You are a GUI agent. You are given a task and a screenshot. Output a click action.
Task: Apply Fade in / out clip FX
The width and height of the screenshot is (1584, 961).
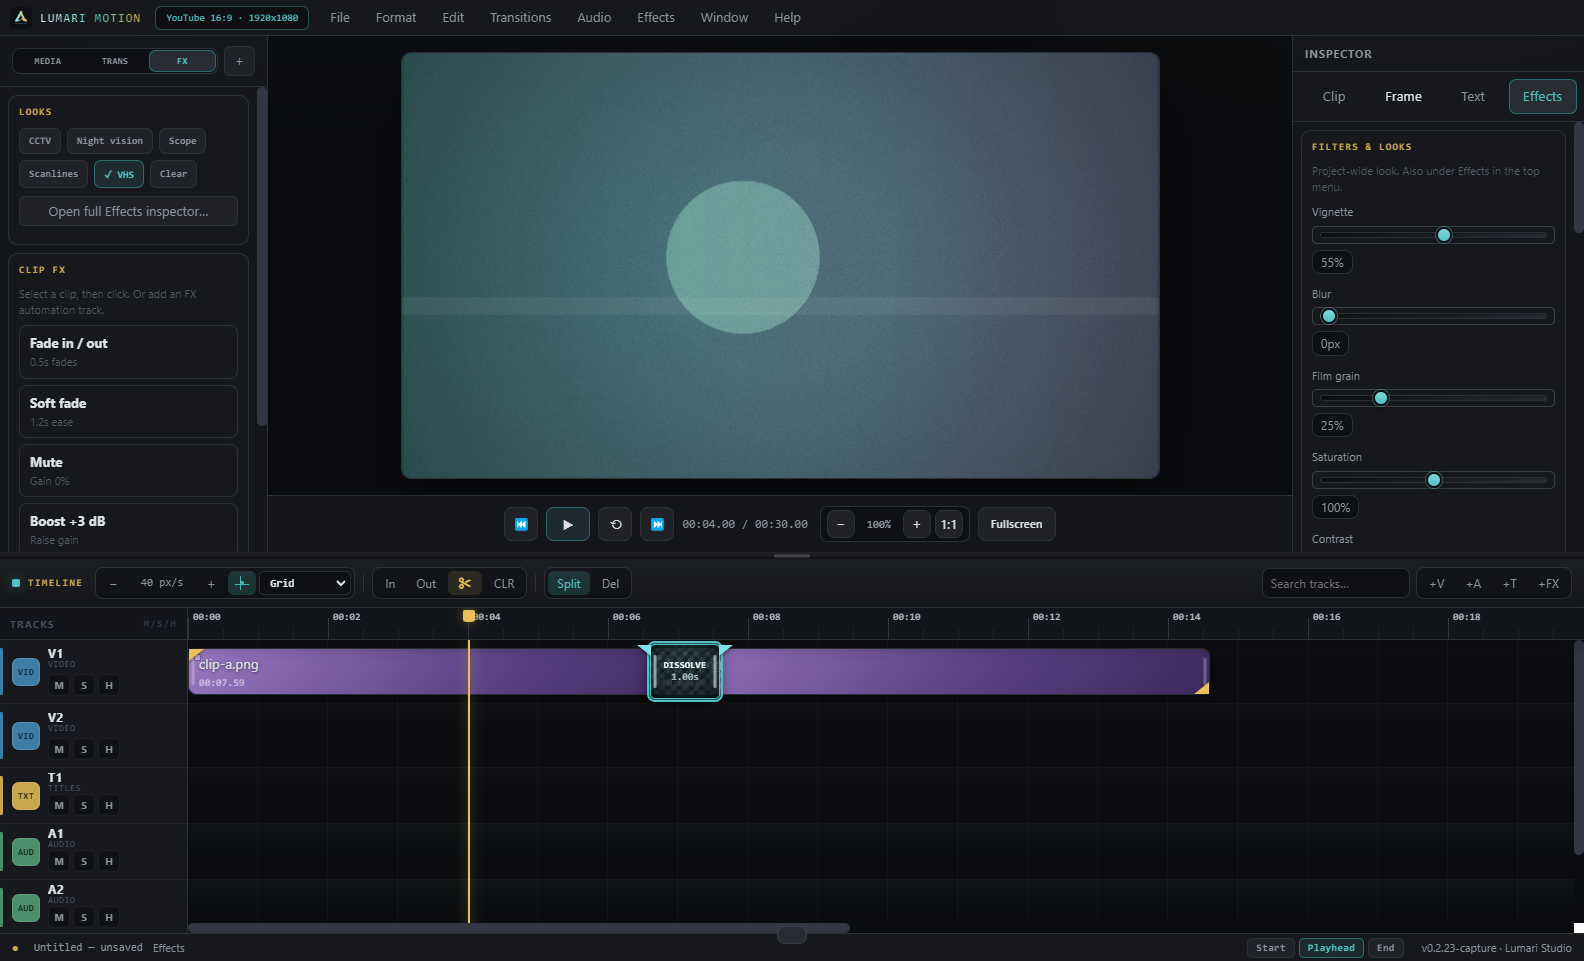click(x=128, y=352)
